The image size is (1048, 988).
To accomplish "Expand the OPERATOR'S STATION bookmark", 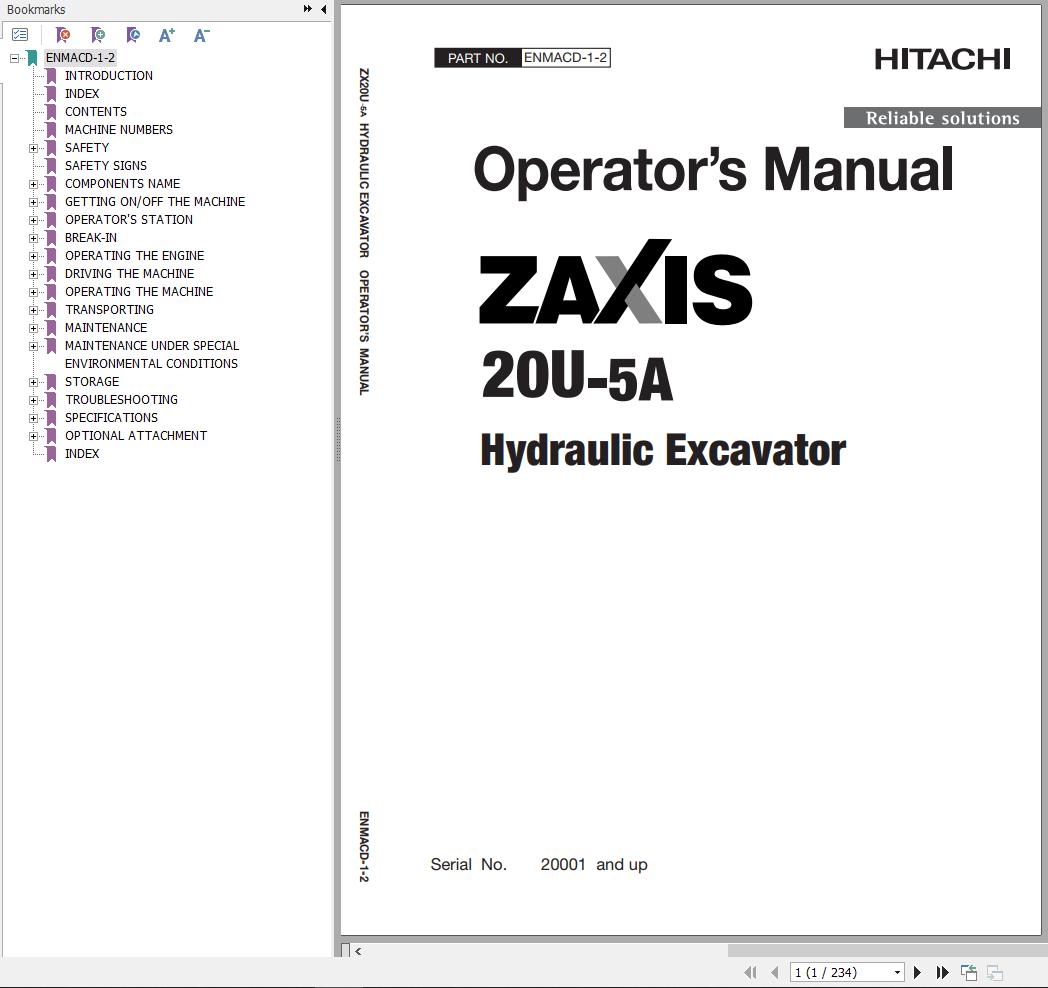I will tap(33, 221).
